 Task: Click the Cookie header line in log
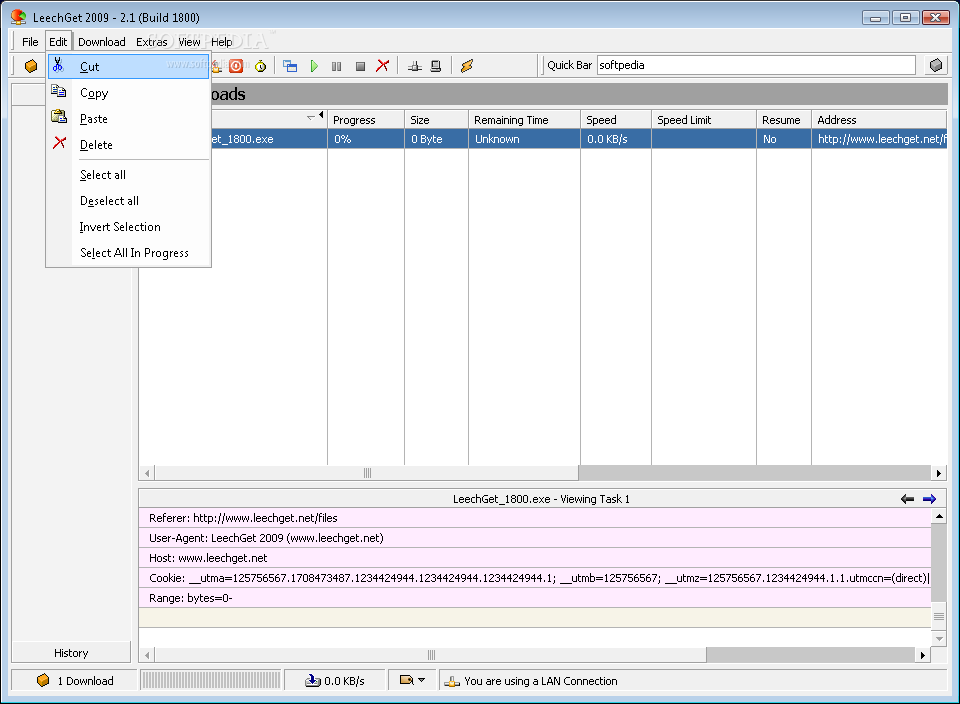click(535, 578)
